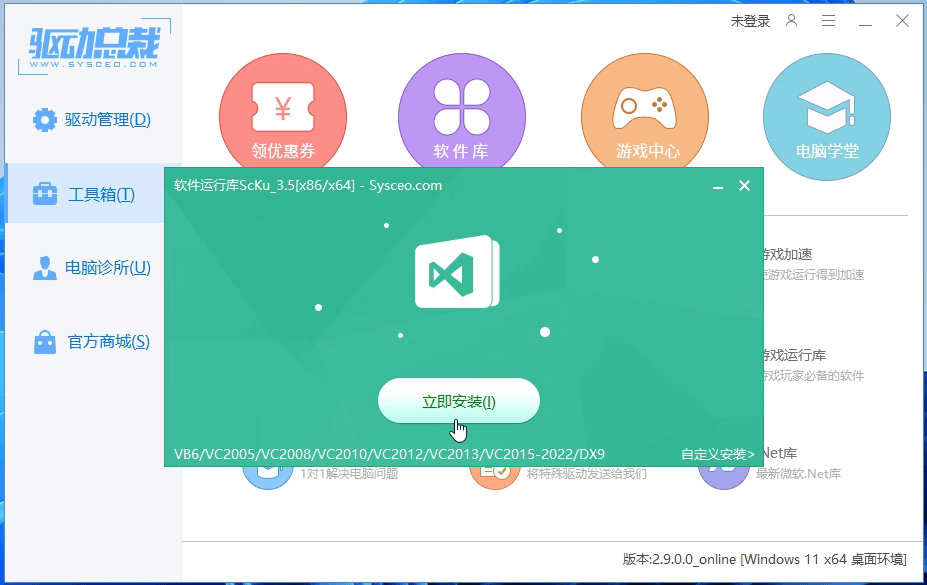Open the hamburger main menu
The height and width of the screenshot is (585, 927).
point(828,20)
